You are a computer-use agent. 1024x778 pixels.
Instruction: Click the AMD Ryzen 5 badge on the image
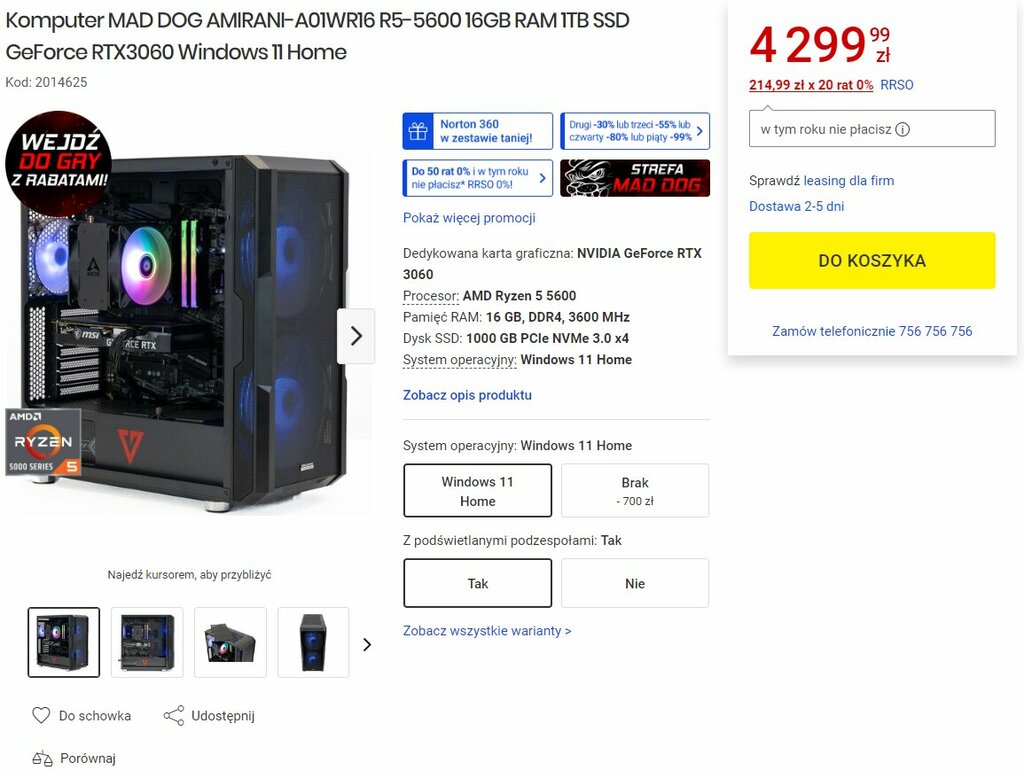43,442
